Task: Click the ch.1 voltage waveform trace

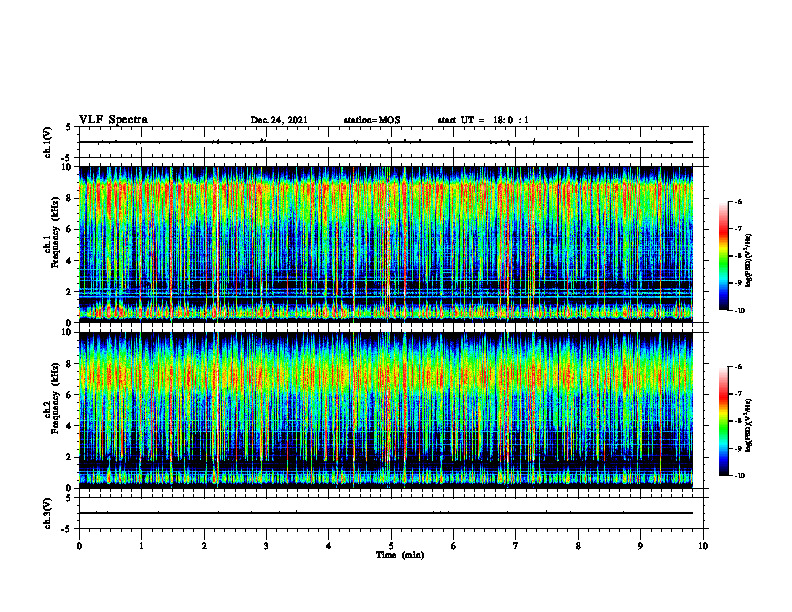Action: click(x=386, y=142)
